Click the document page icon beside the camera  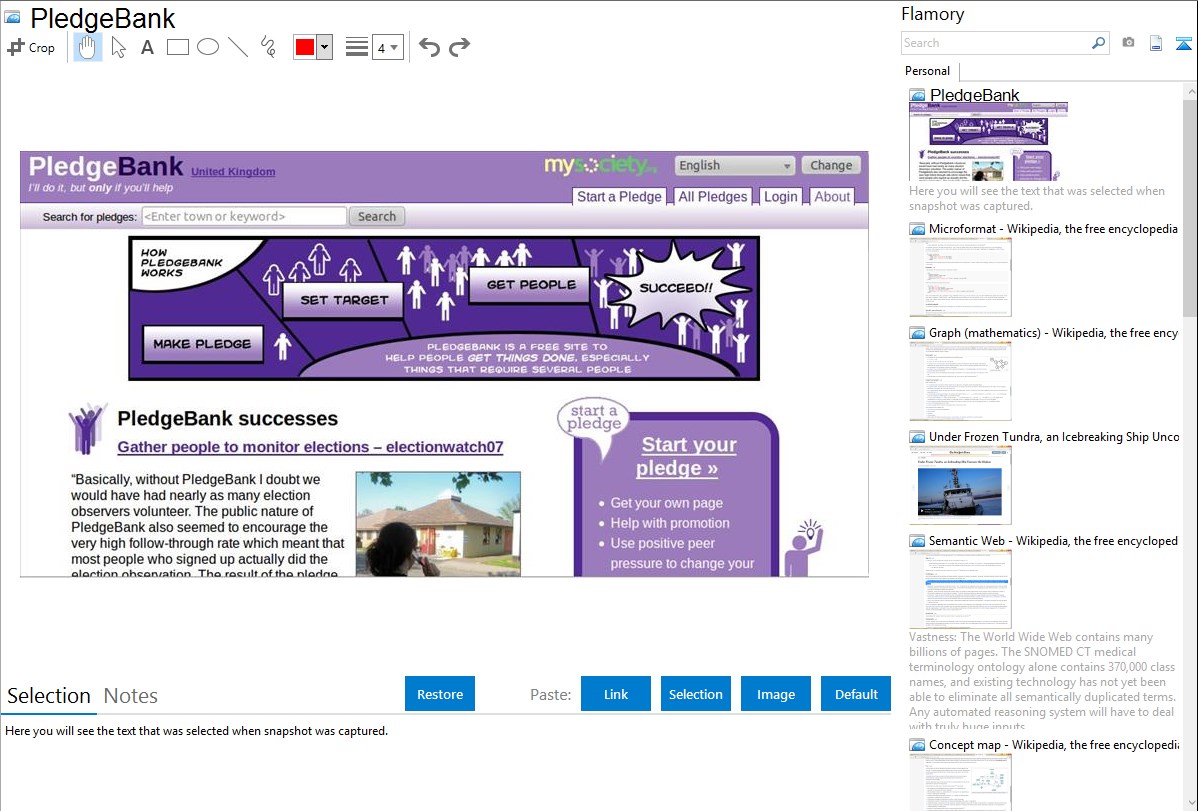(1156, 43)
